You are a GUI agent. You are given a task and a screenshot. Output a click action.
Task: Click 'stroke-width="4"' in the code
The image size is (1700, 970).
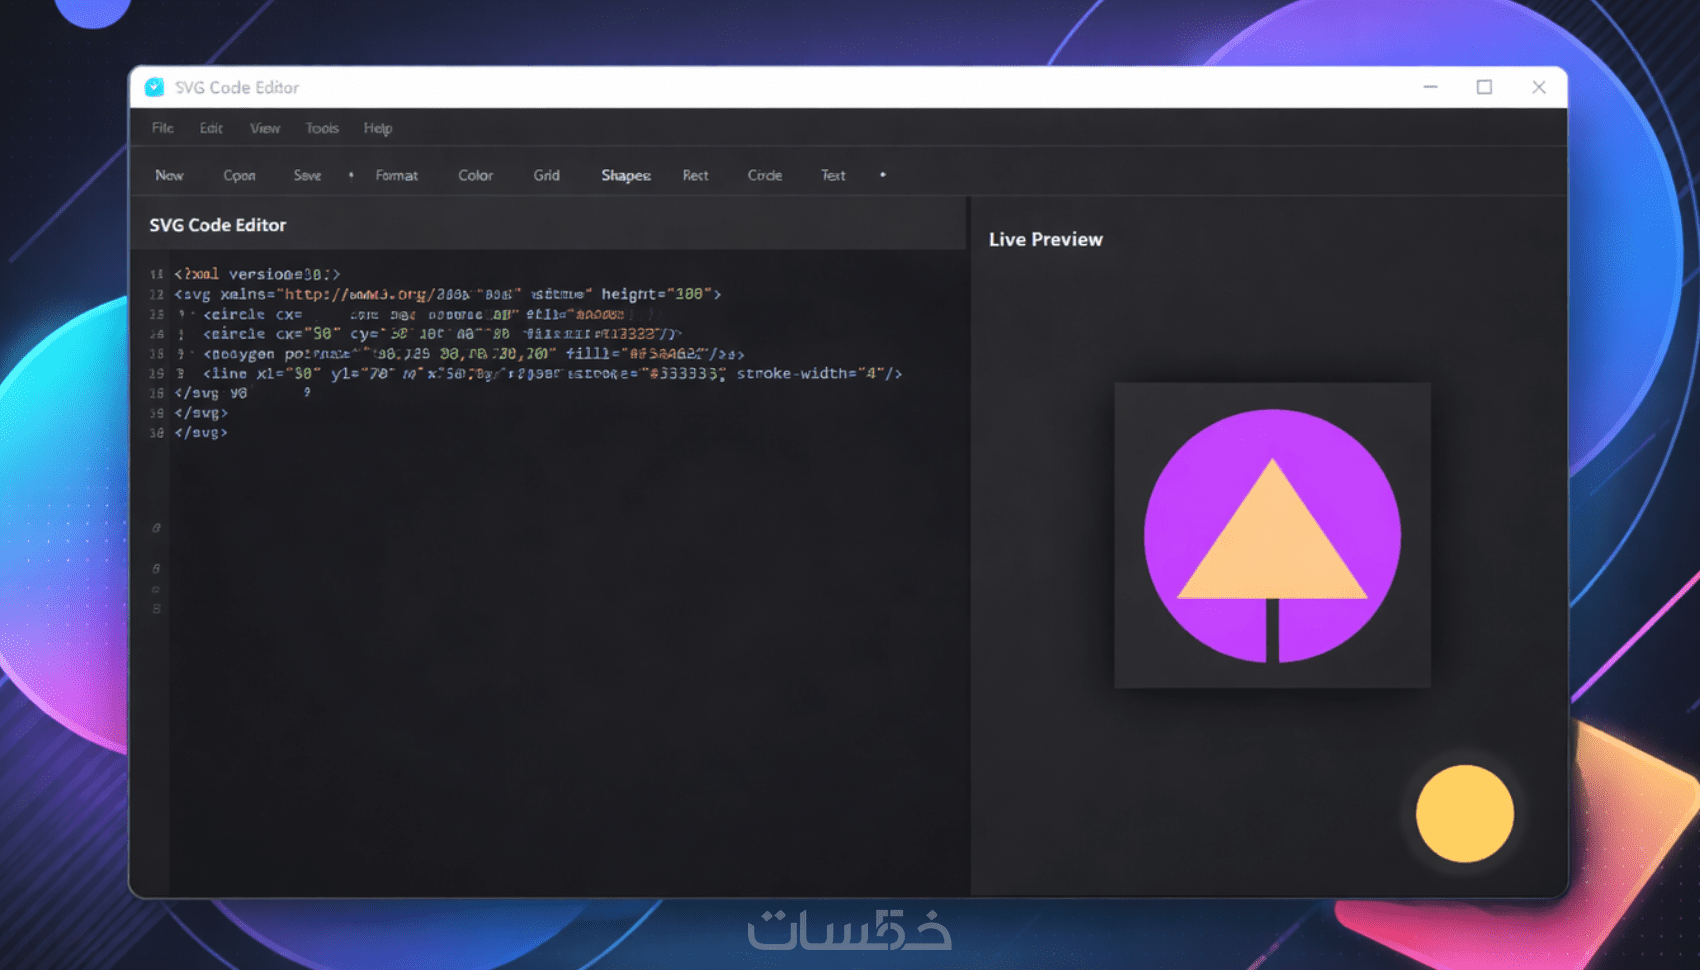tap(811, 373)
